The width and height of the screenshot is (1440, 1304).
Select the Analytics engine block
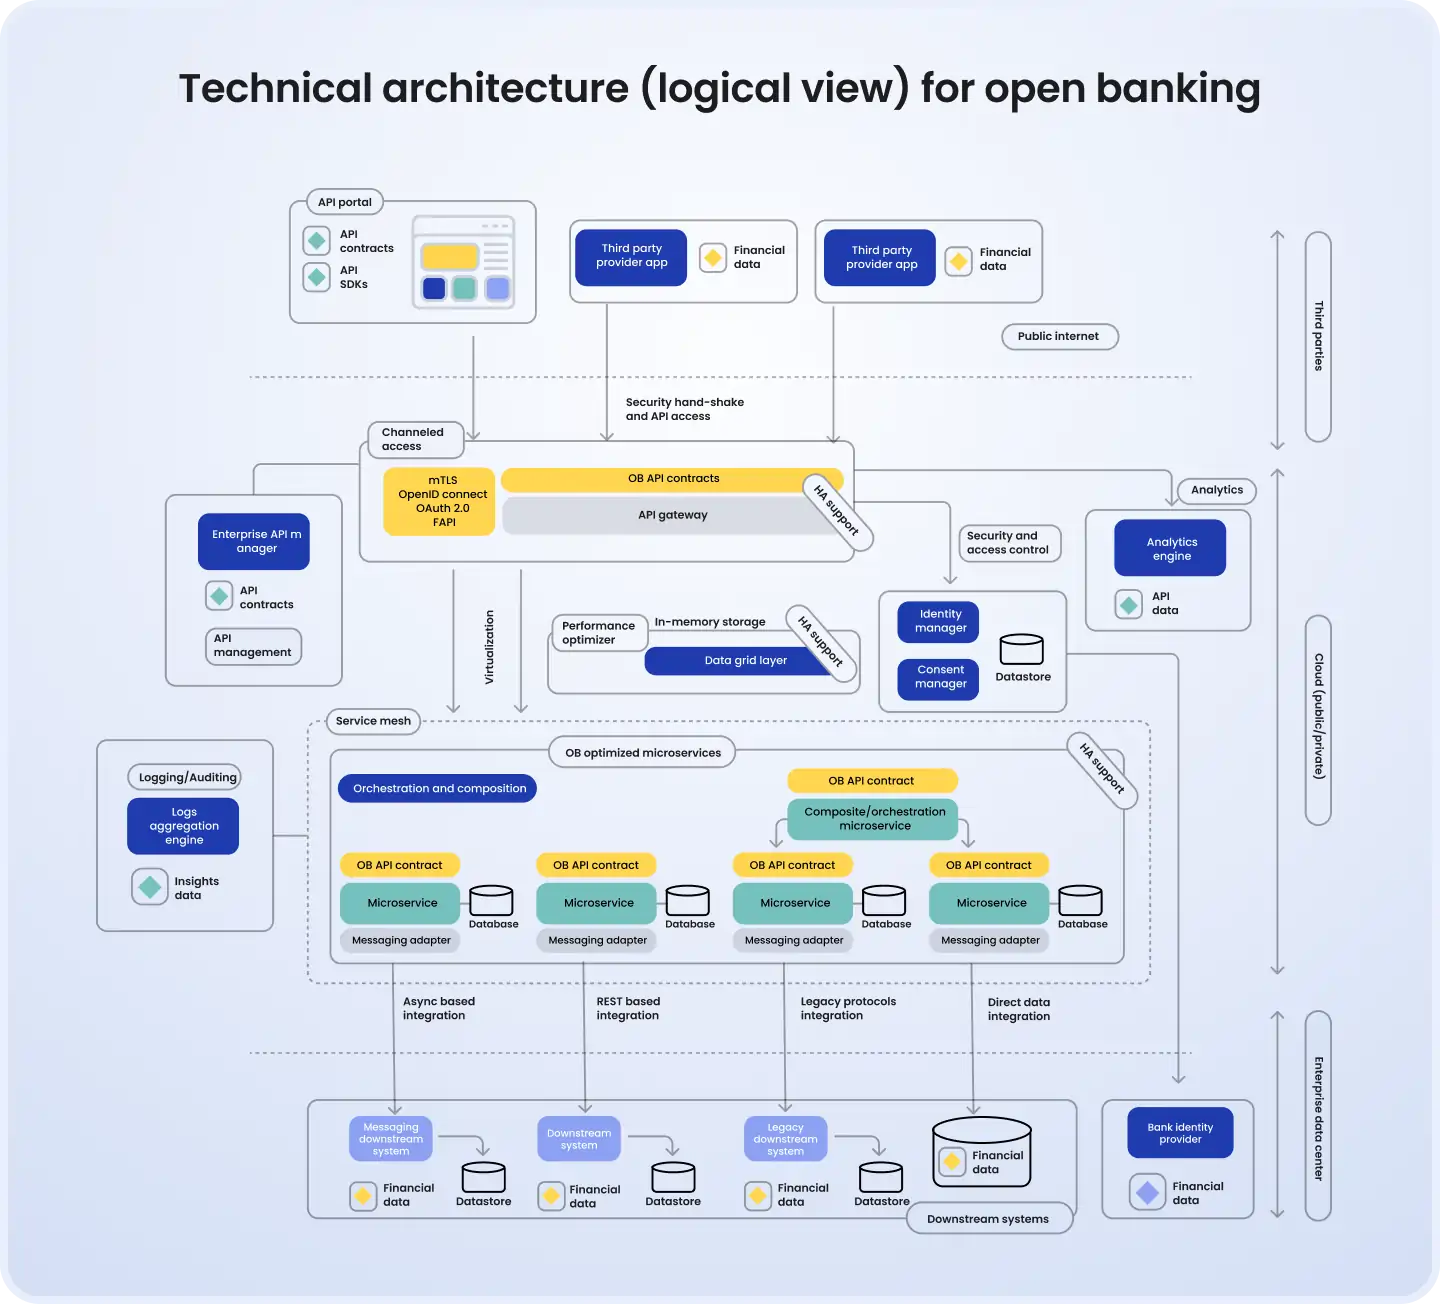coord(1170,548)
